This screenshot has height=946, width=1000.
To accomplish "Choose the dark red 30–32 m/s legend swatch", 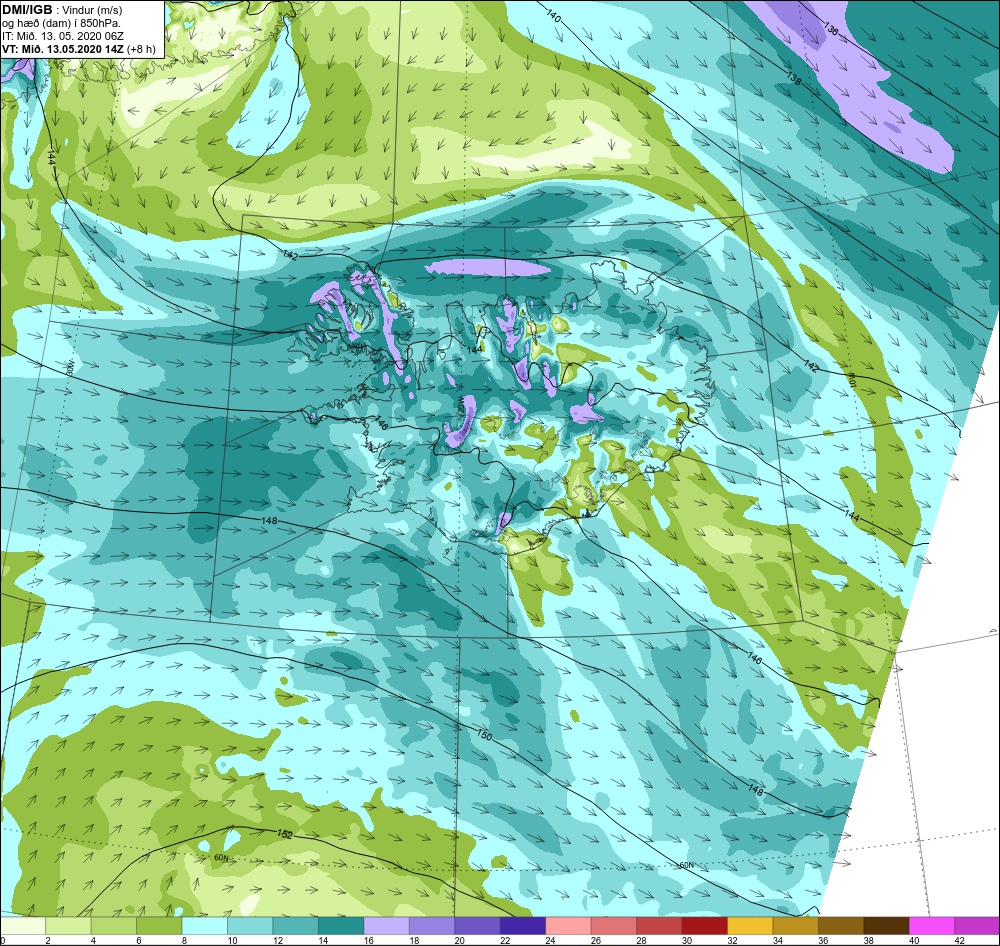I will click(704, 926).
